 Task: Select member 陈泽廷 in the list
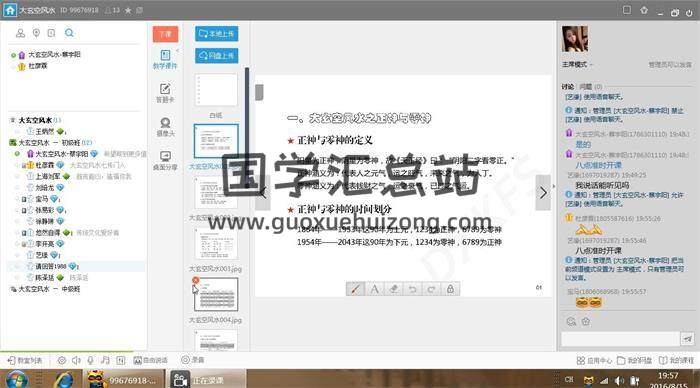tap(45, 278)
